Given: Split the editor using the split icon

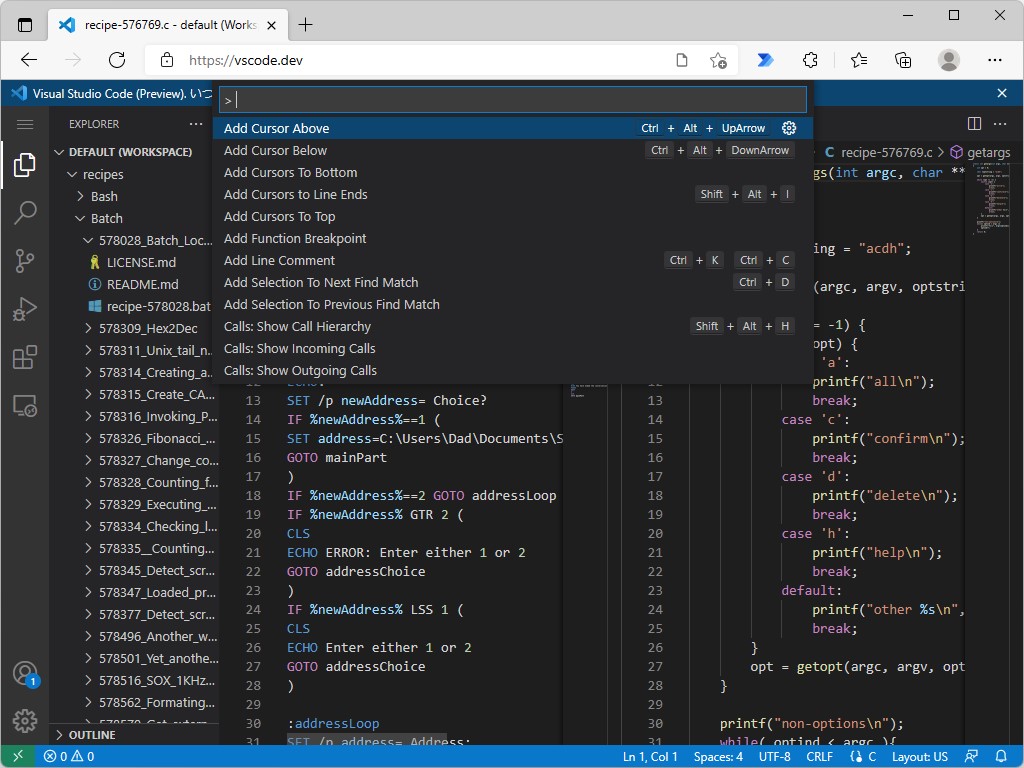Looking at the screenshot, I should coord(974,123).
